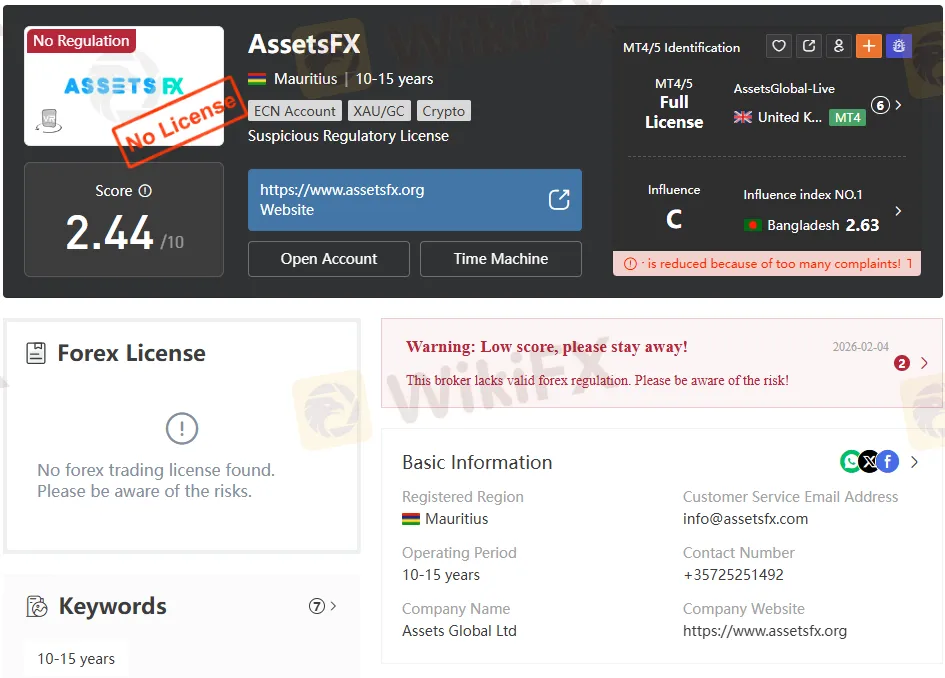Viewport: 945px width, 678px height.
Task: Click the Keywords section icon
Action: coord(37,606)
